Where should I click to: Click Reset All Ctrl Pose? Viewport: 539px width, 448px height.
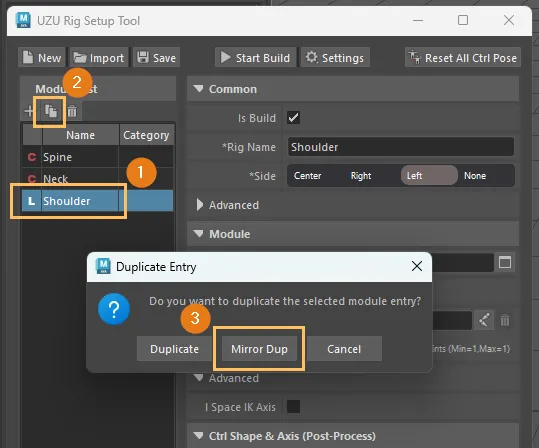click(463, 58)
